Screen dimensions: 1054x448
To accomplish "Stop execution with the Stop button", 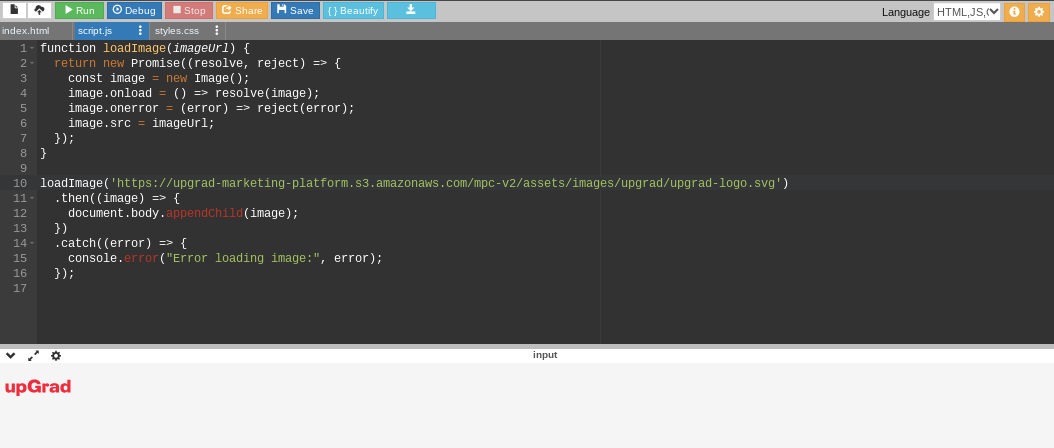I will (x=189, y=10).
